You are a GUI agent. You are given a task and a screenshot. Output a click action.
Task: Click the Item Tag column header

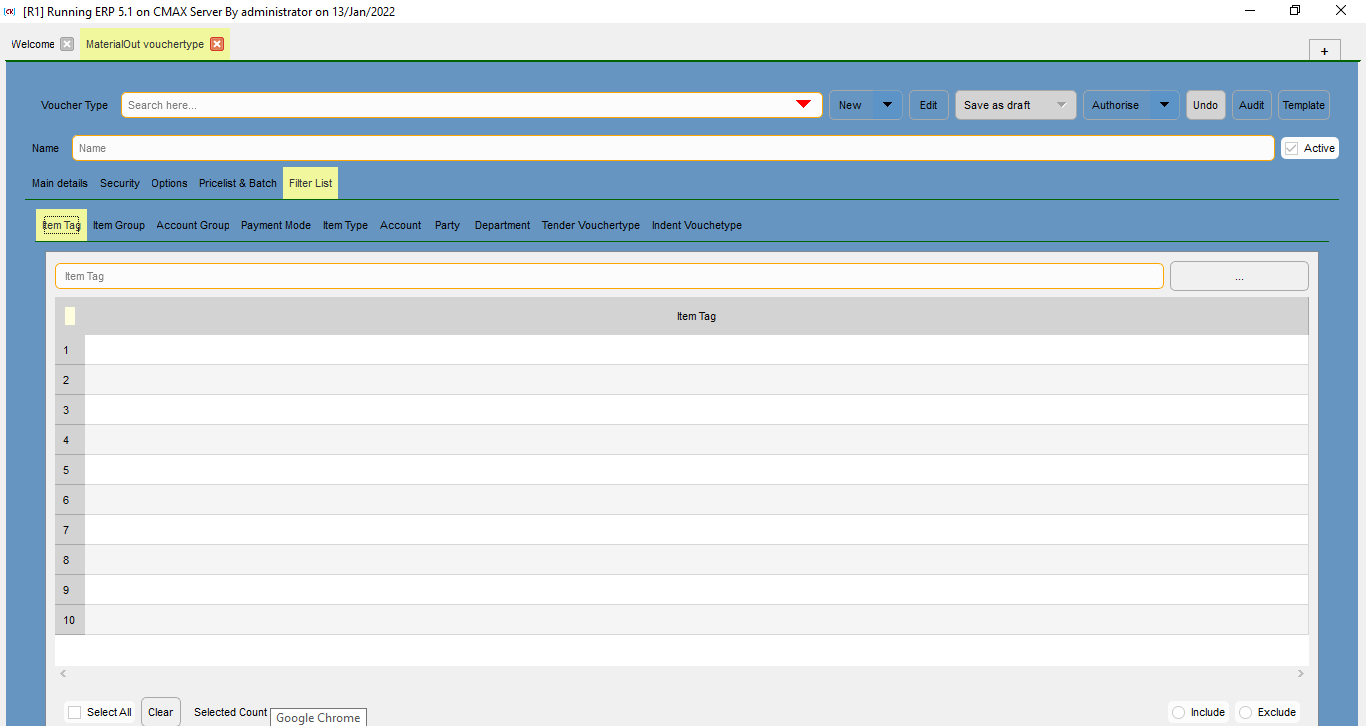point(696,316)
